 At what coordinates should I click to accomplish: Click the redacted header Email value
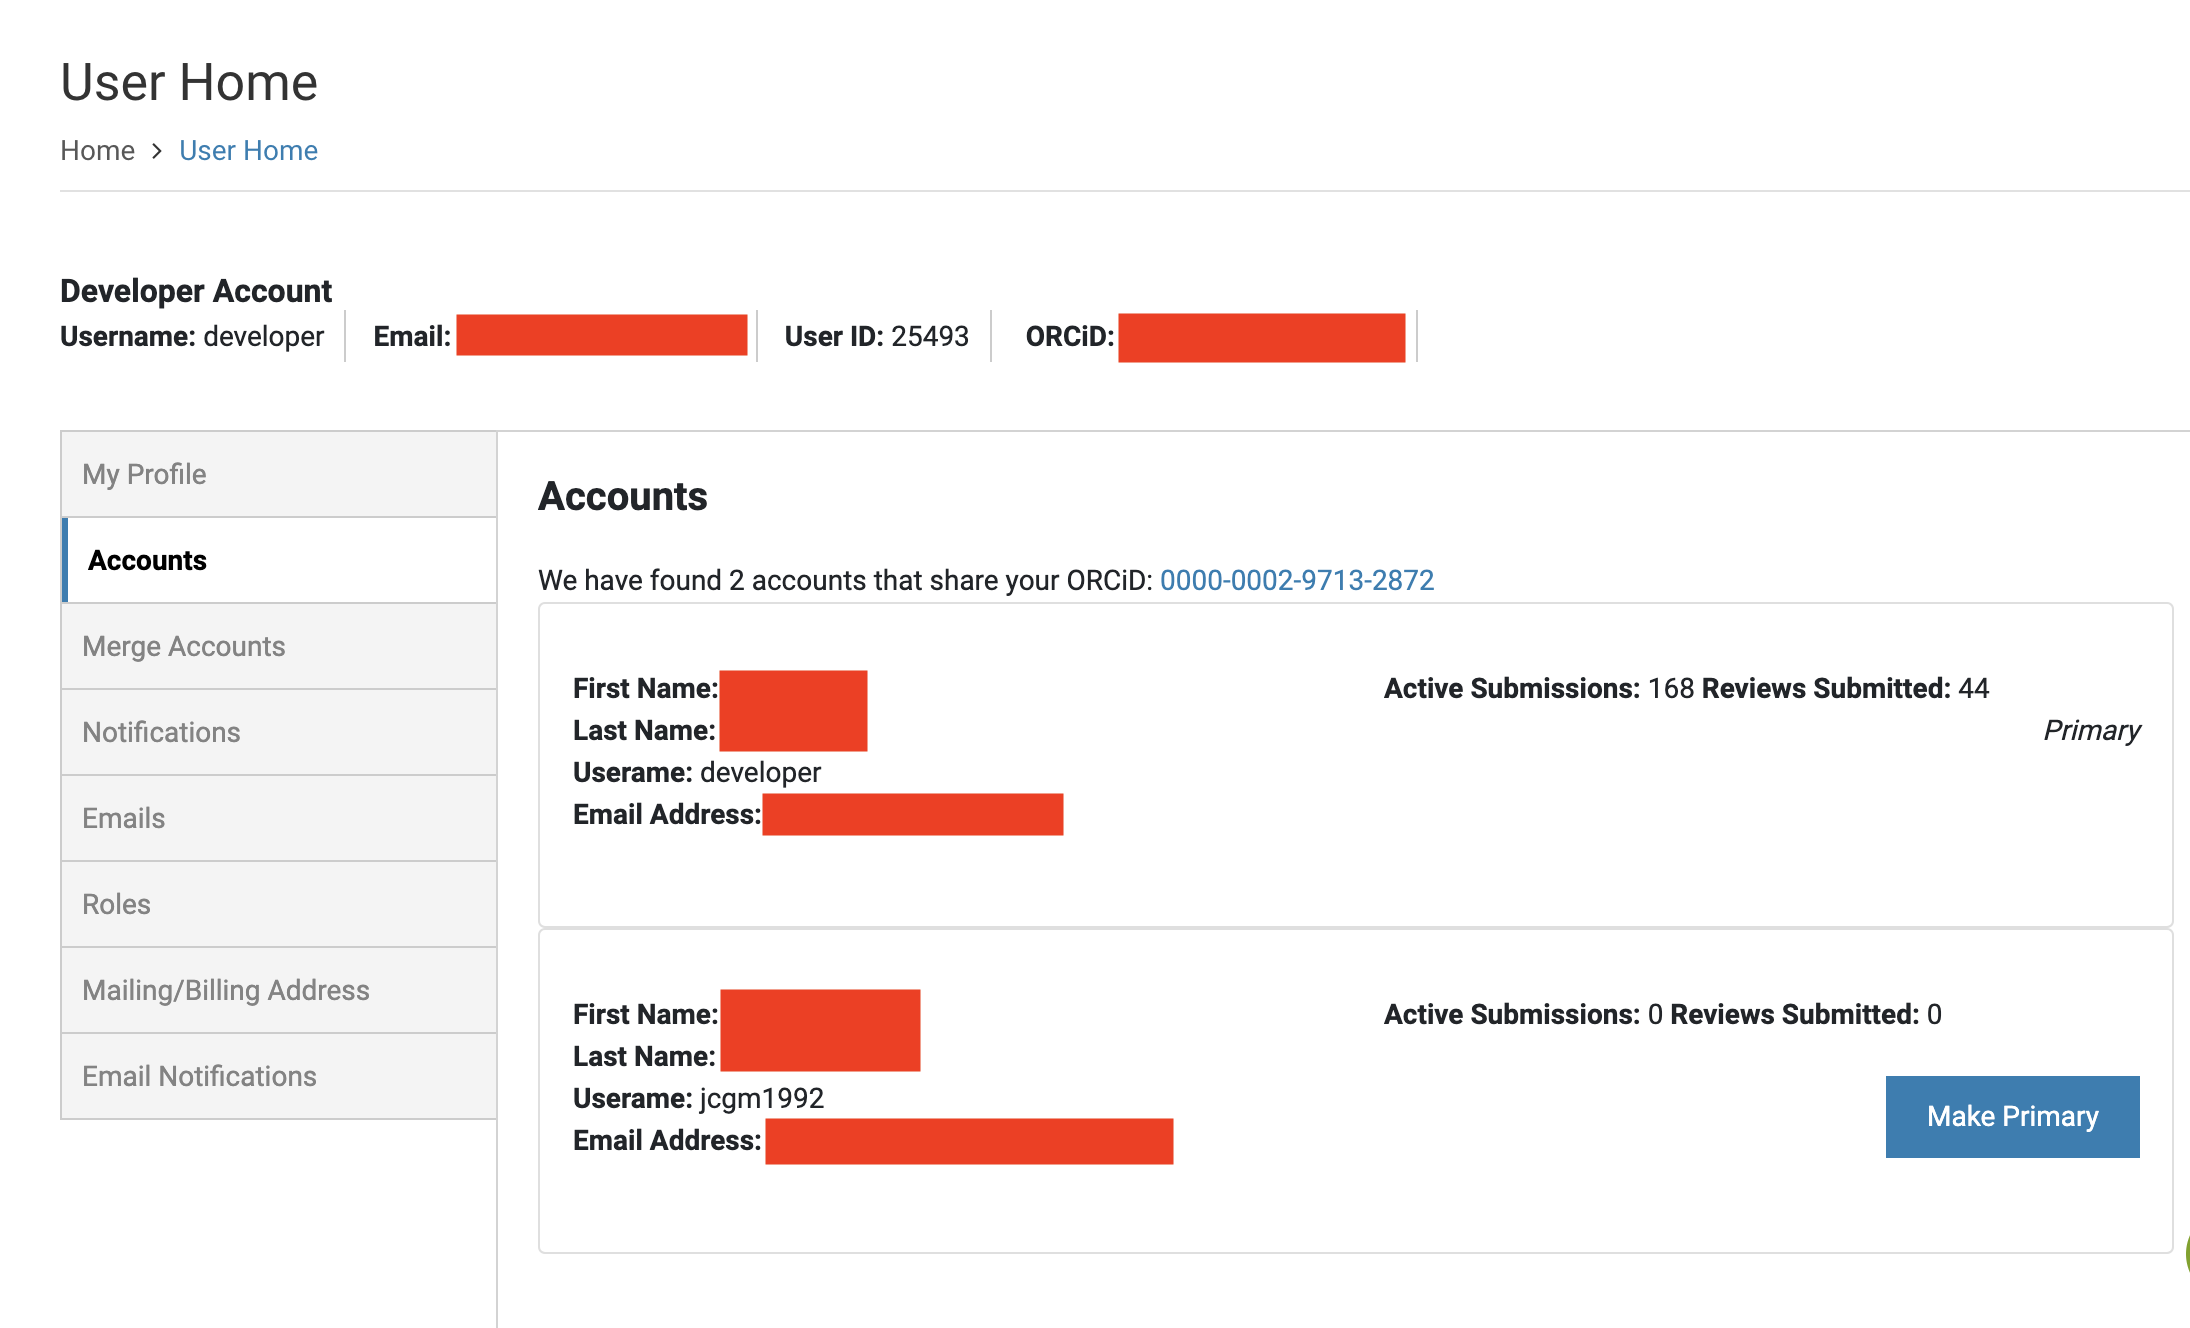click(x=601, y=335)
